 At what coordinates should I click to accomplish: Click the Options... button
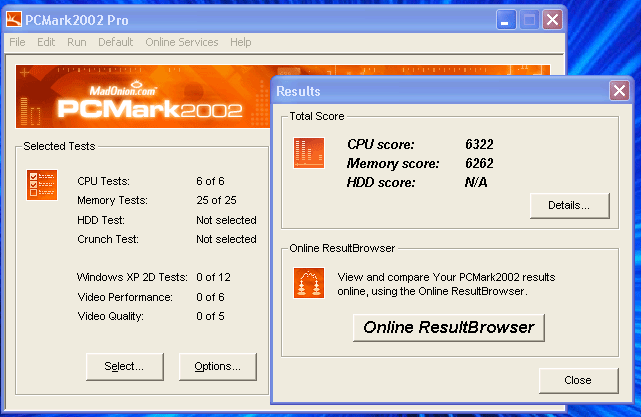point(217,367)
